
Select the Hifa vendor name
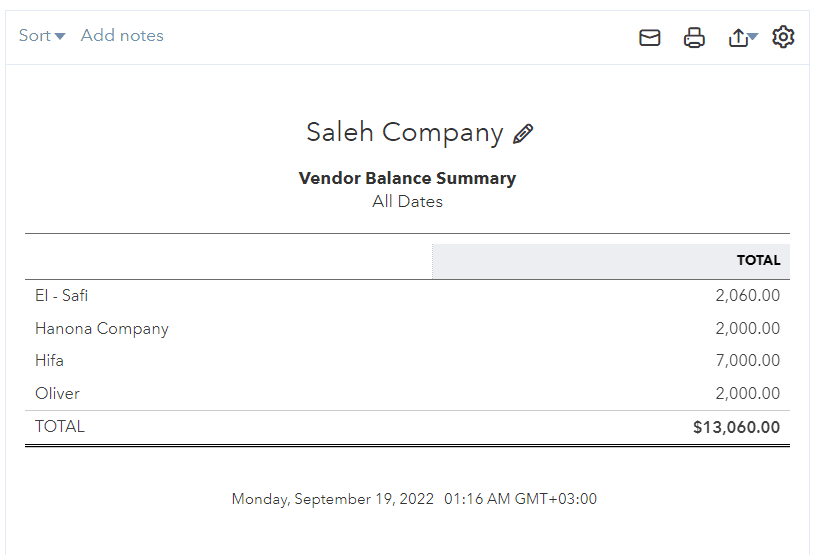point(50,360)
